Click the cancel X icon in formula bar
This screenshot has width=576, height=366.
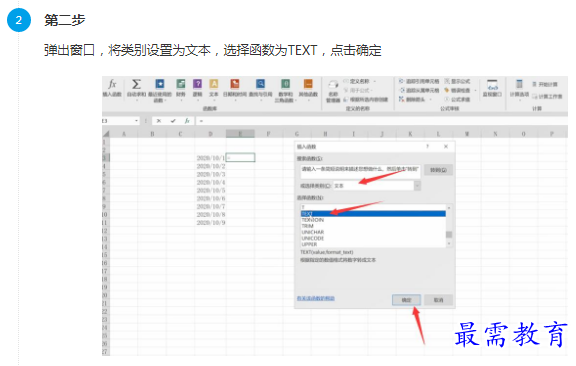(159, 121)
